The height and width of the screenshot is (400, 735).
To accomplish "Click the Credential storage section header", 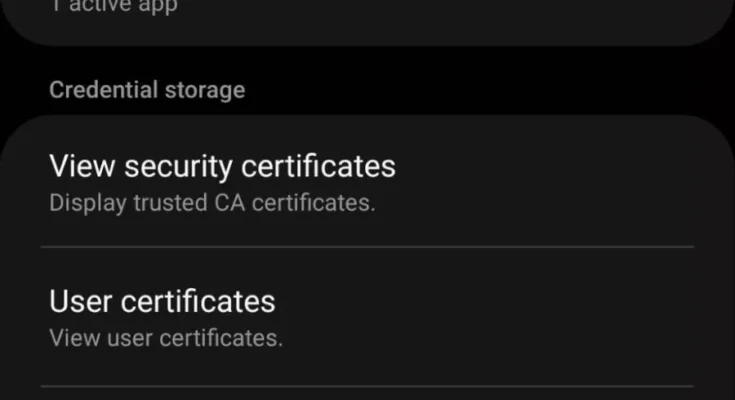I will tap(147, 90).
